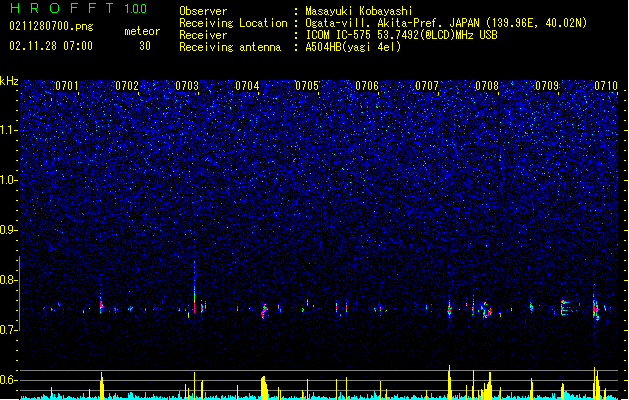Select the meteor count value 30
Image resolution: width=629 pixels, height=400 pixels.
point(145,46)
